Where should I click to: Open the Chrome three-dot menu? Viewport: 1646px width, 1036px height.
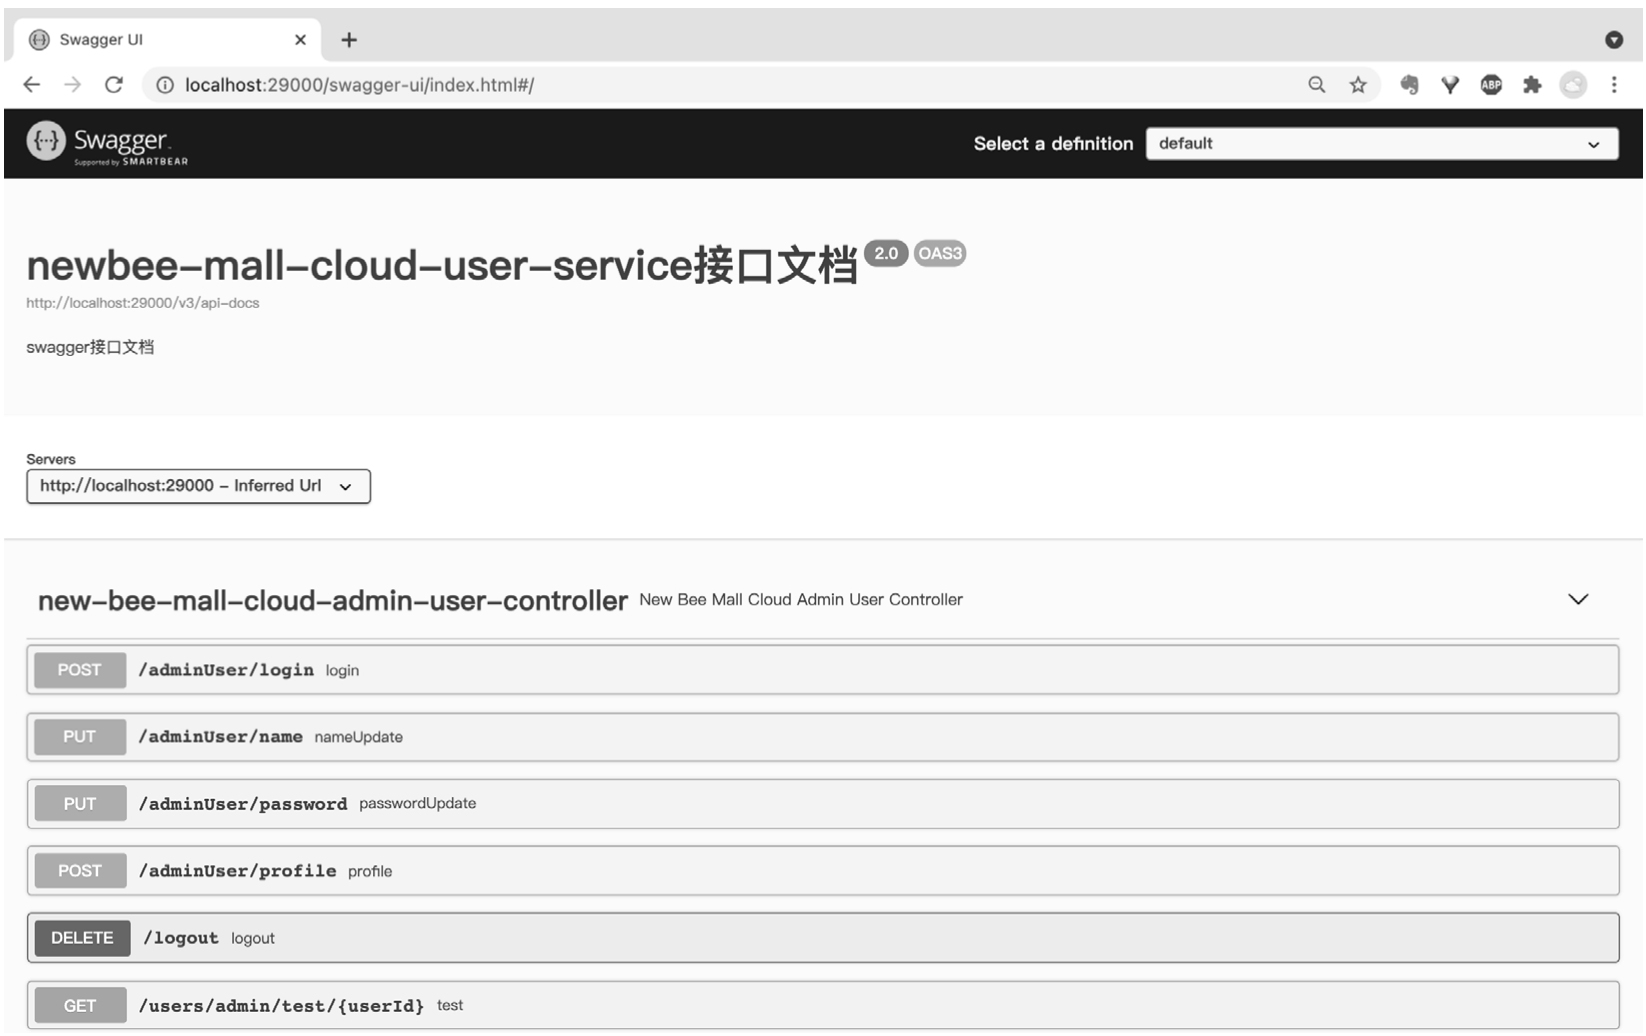pos(1614,85)
